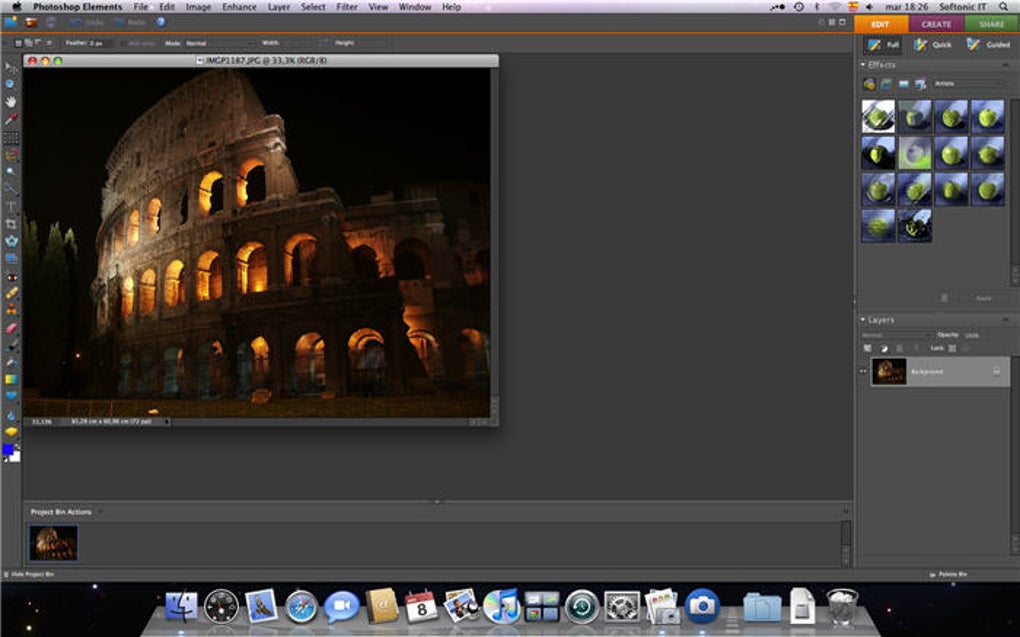Select the Sponge tool
Image resolution: width=1020 pixels, height=637 pixels.
[x=11, y=431]
